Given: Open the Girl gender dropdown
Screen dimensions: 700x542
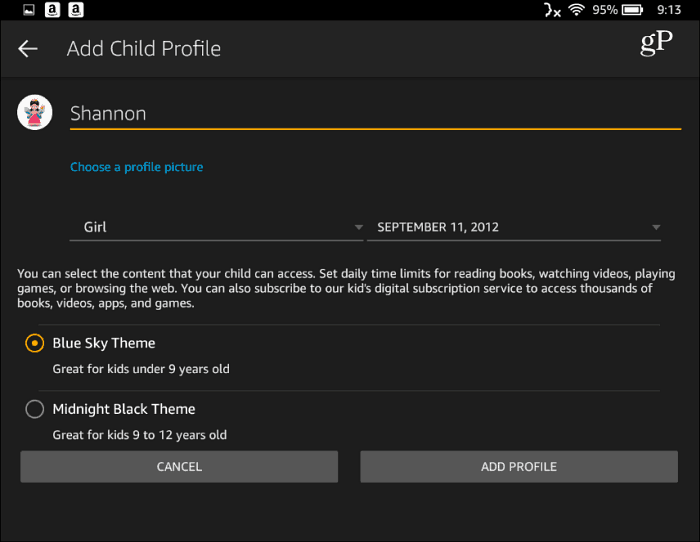Looking at the screenshot, I should point(217,227).
